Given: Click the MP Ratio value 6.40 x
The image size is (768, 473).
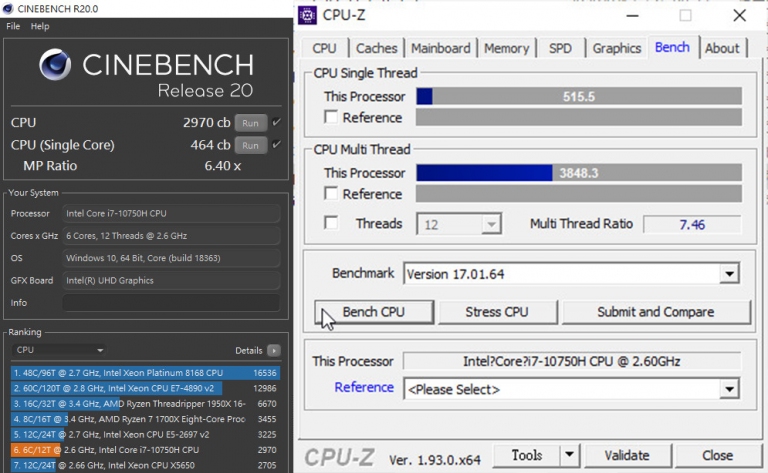Looking at the screenshot, I should pyautogui.click(x=222, y=166).
